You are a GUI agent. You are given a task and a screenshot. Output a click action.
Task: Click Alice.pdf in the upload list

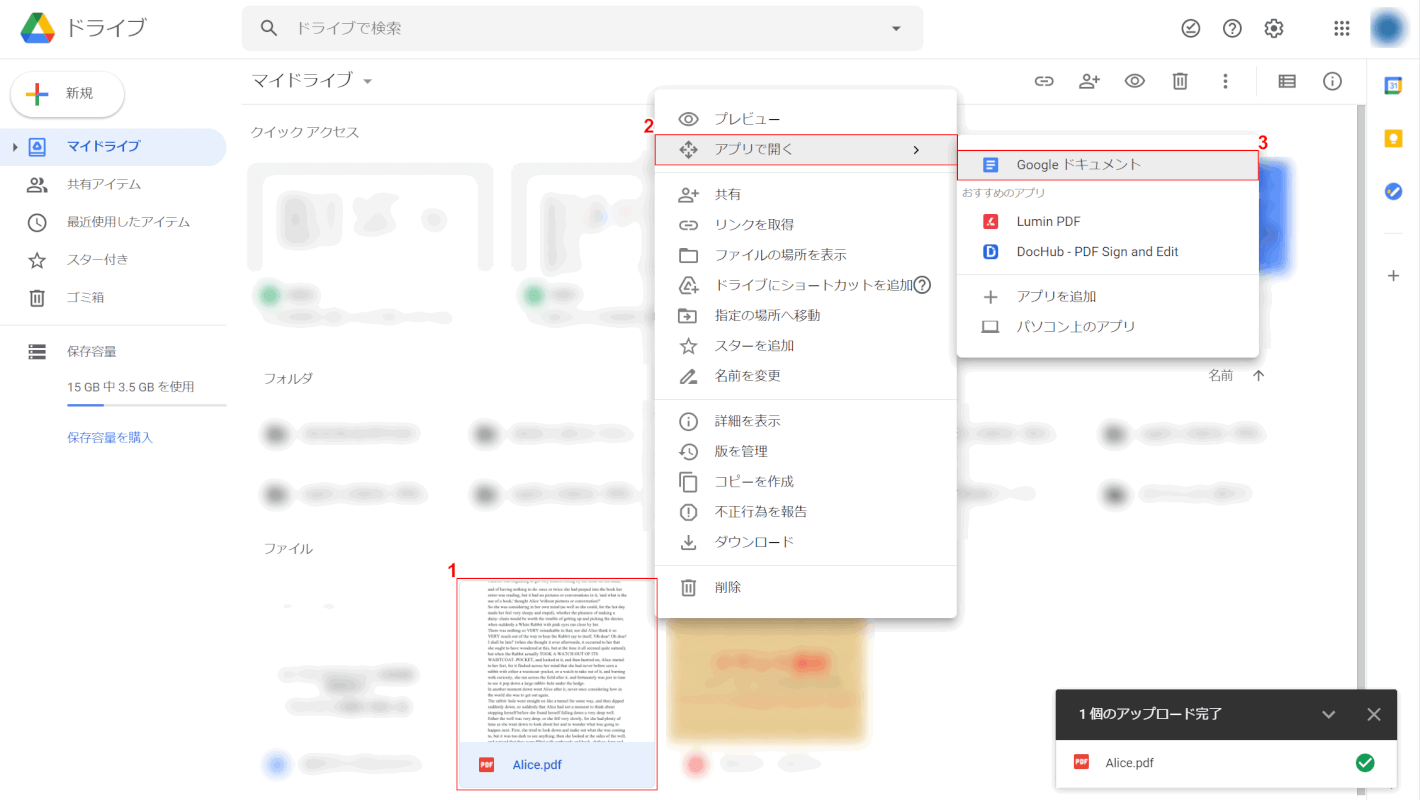[x=1129, y=763]
